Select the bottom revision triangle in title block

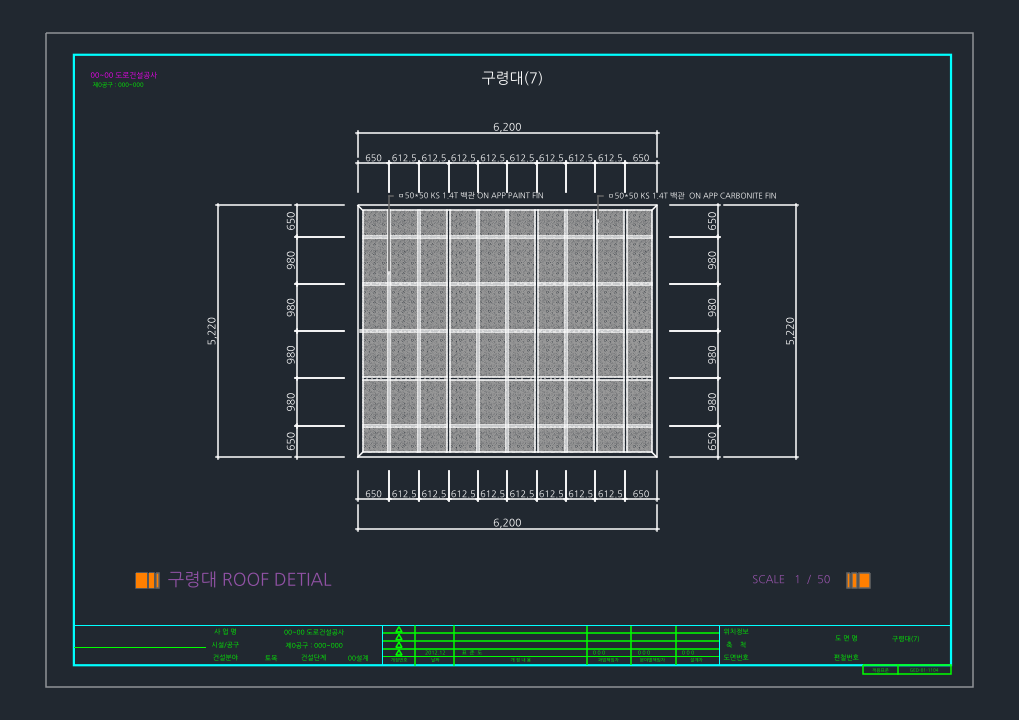coord(399,652)
